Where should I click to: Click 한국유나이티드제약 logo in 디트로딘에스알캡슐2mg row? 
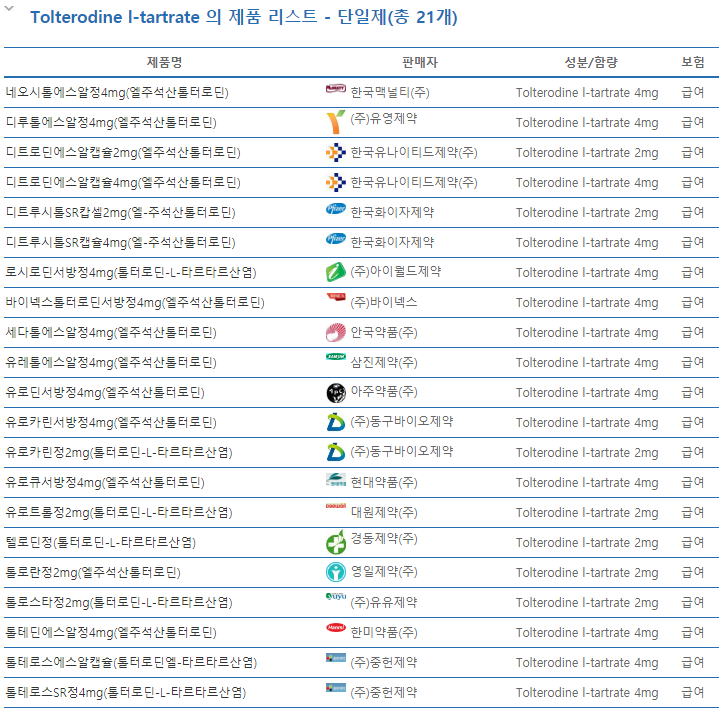coord(336,152)
